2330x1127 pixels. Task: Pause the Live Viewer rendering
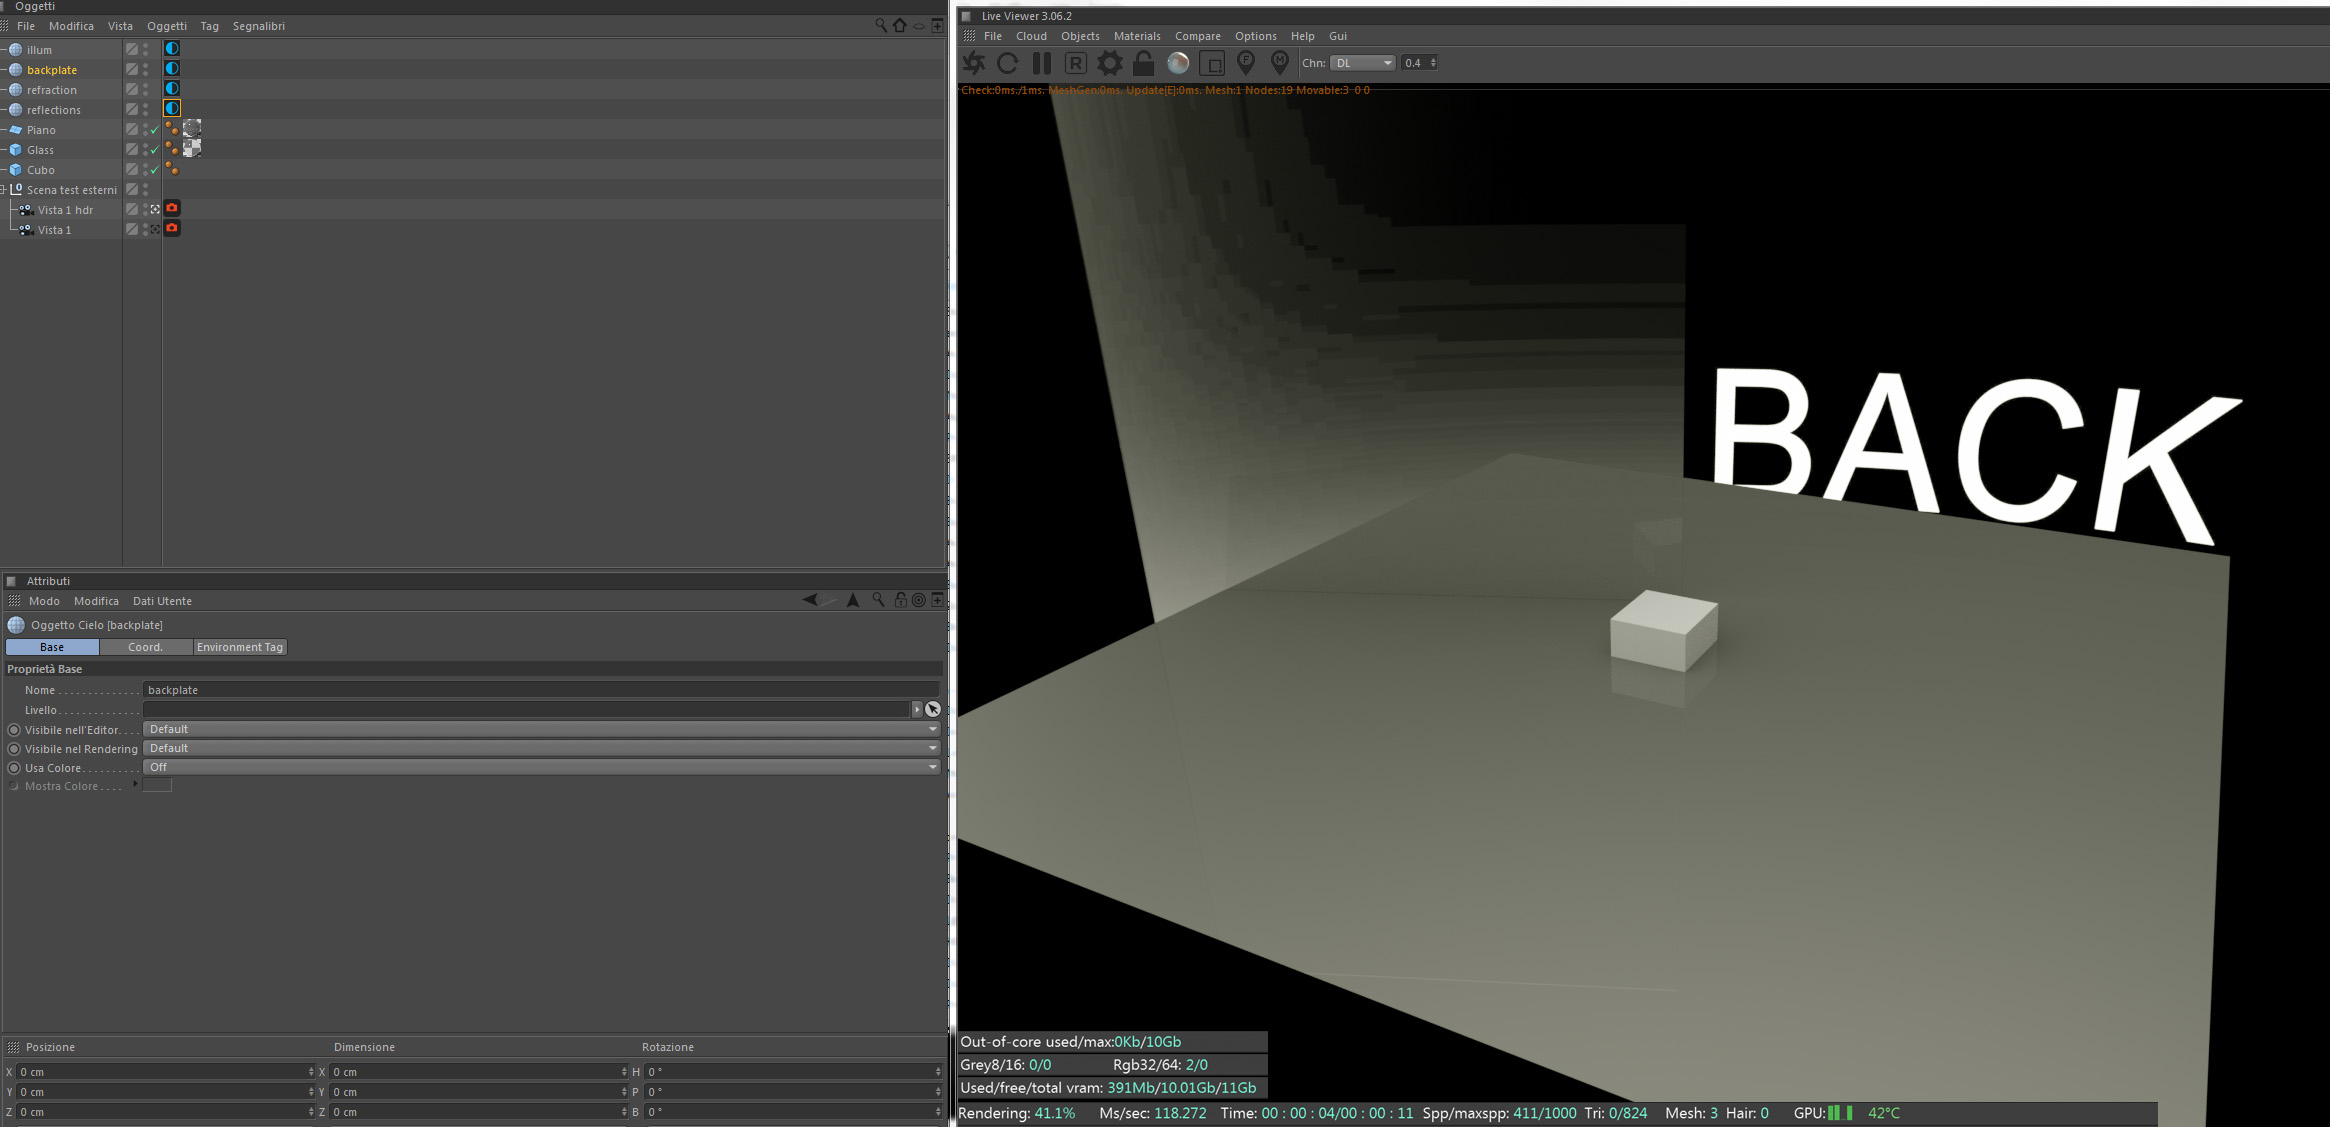click(x=1041, y=63)
